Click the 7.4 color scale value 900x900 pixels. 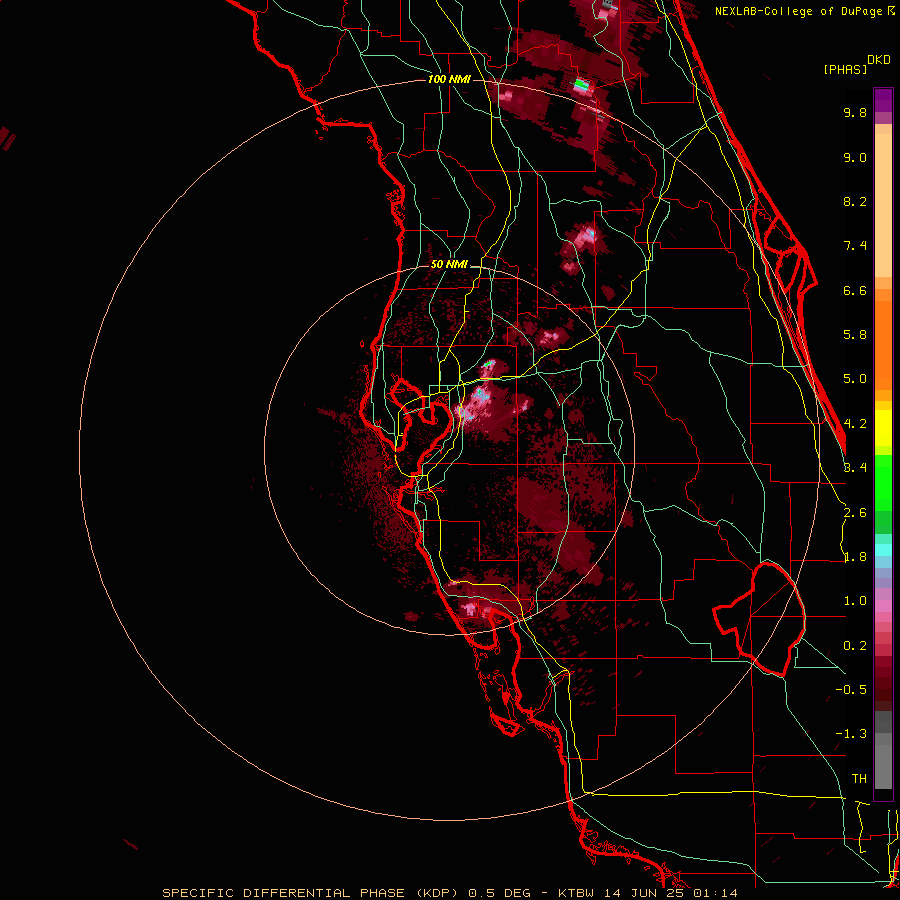point(855,246)
